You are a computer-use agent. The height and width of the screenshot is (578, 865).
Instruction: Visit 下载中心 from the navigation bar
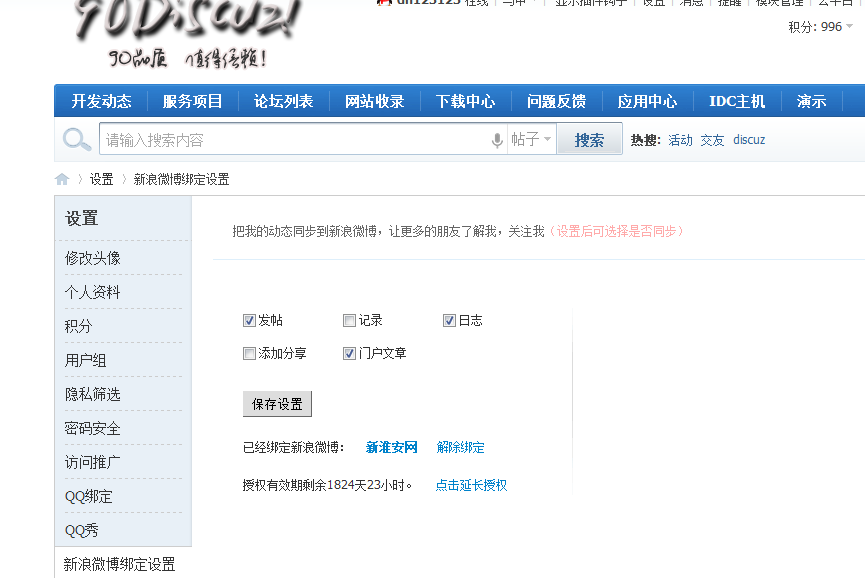click(x=466, y=101)
